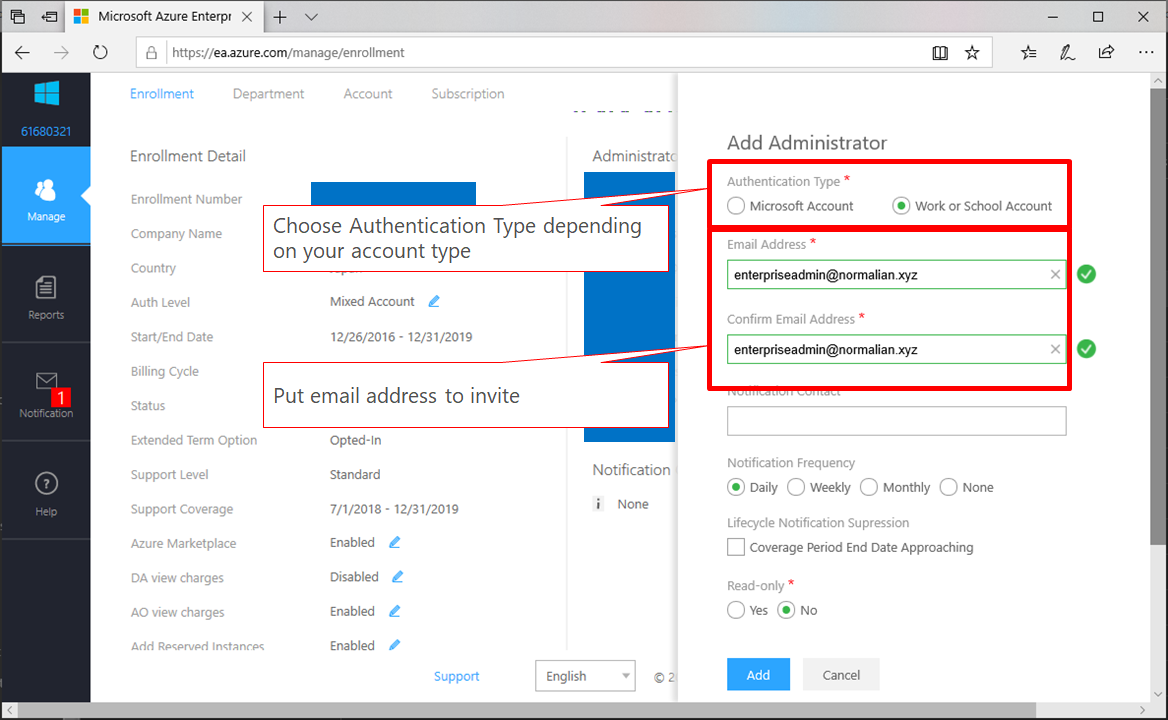The image size is (1168, 720).
Task: Click the Add button
Action: point(758,675)
